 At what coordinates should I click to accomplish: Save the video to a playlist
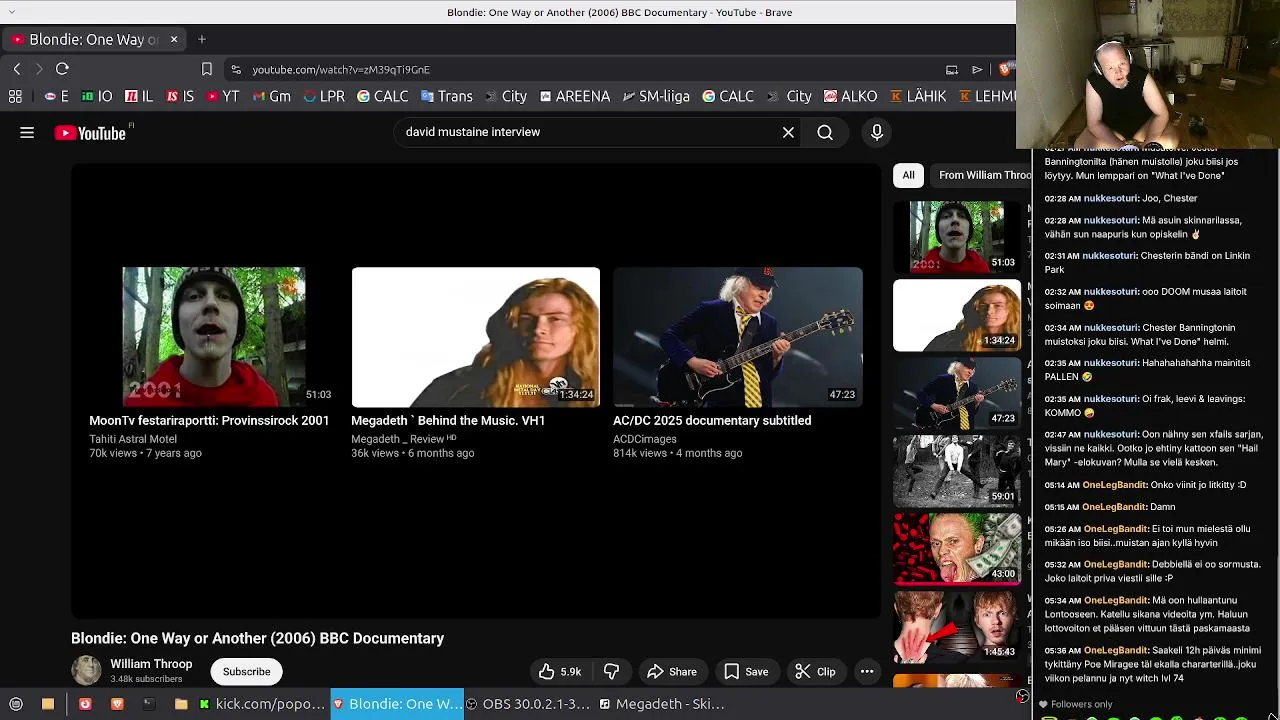[x=746, y=672]
